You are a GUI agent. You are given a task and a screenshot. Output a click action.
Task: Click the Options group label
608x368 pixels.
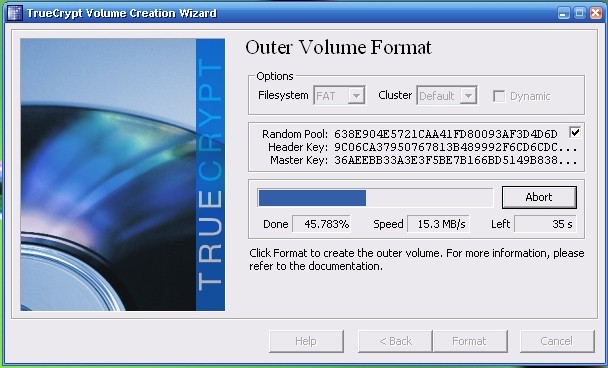(x=275, y=76)
